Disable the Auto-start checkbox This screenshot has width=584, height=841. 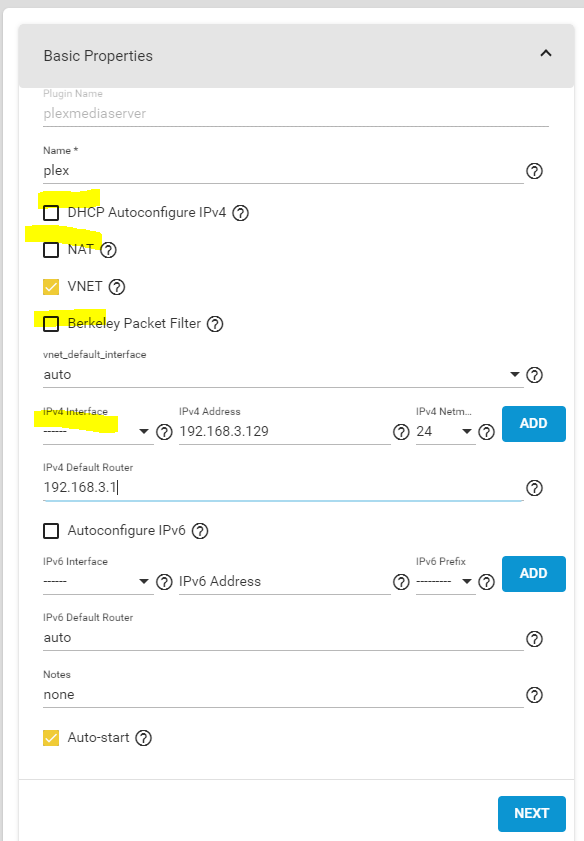51,738
